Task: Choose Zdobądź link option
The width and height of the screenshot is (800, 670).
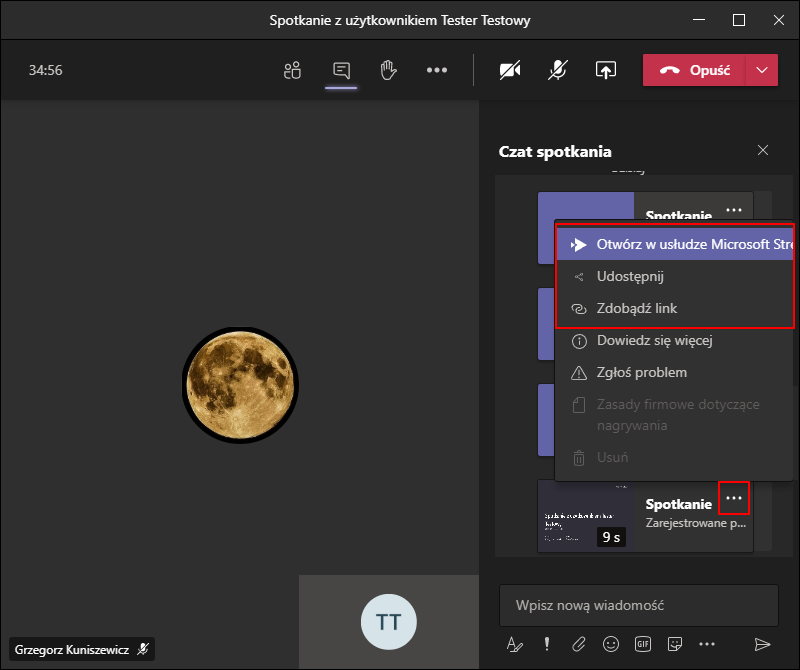Action: pyautogui.click(x=674, y=309)
